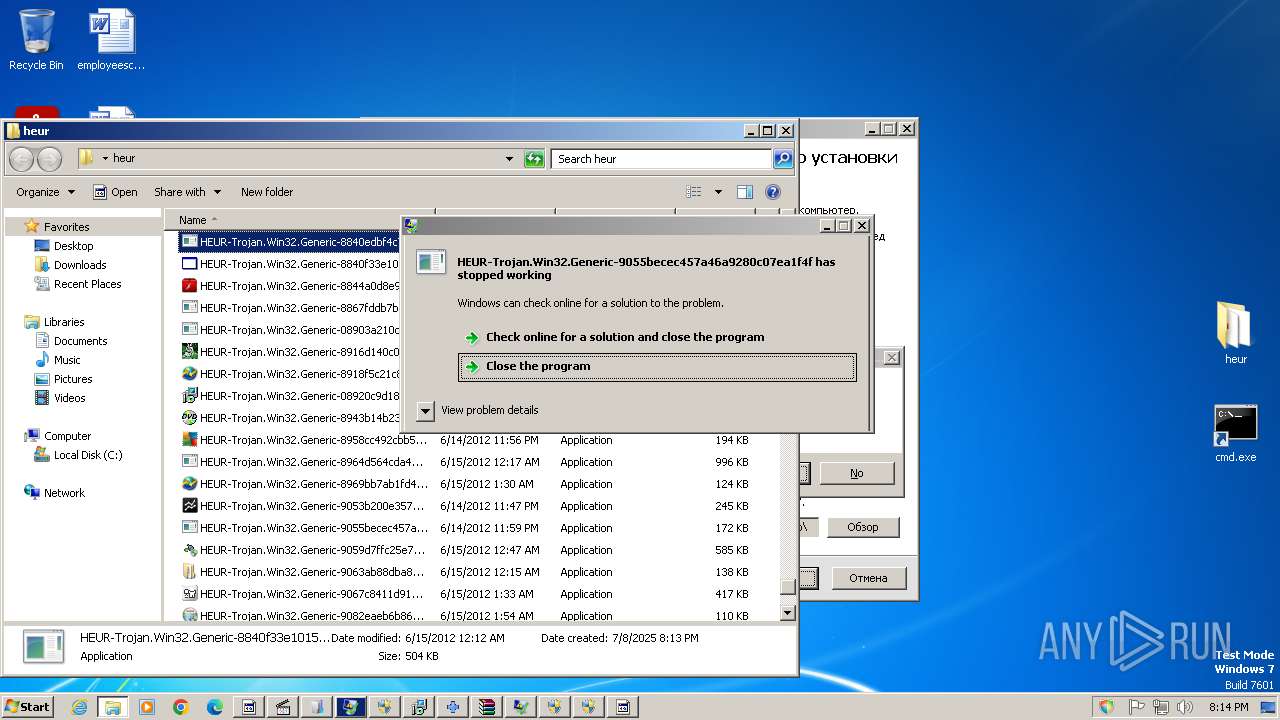The image size is (1280, 720).
Task: Open Windows Media Player from taskbar
Action: coord(147,707)
